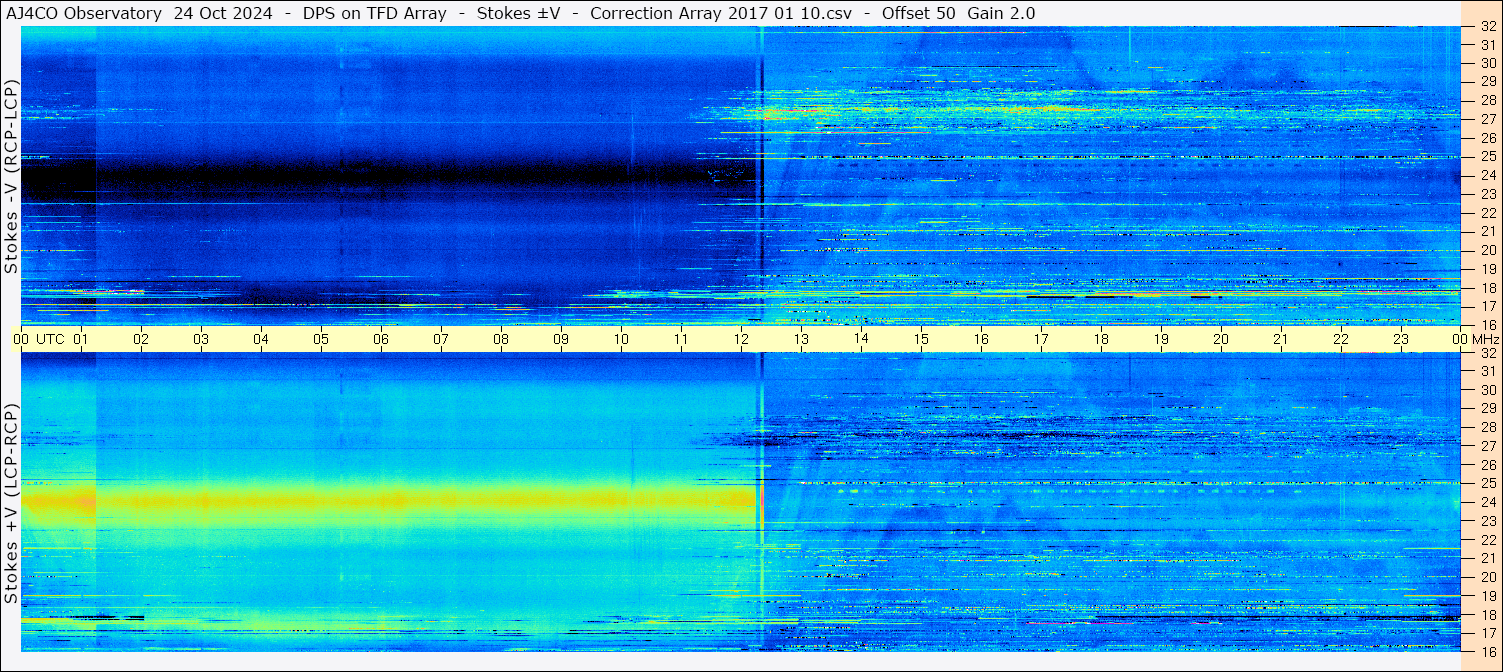Click the AJ4CO Observatory title text

coord(84,13)
